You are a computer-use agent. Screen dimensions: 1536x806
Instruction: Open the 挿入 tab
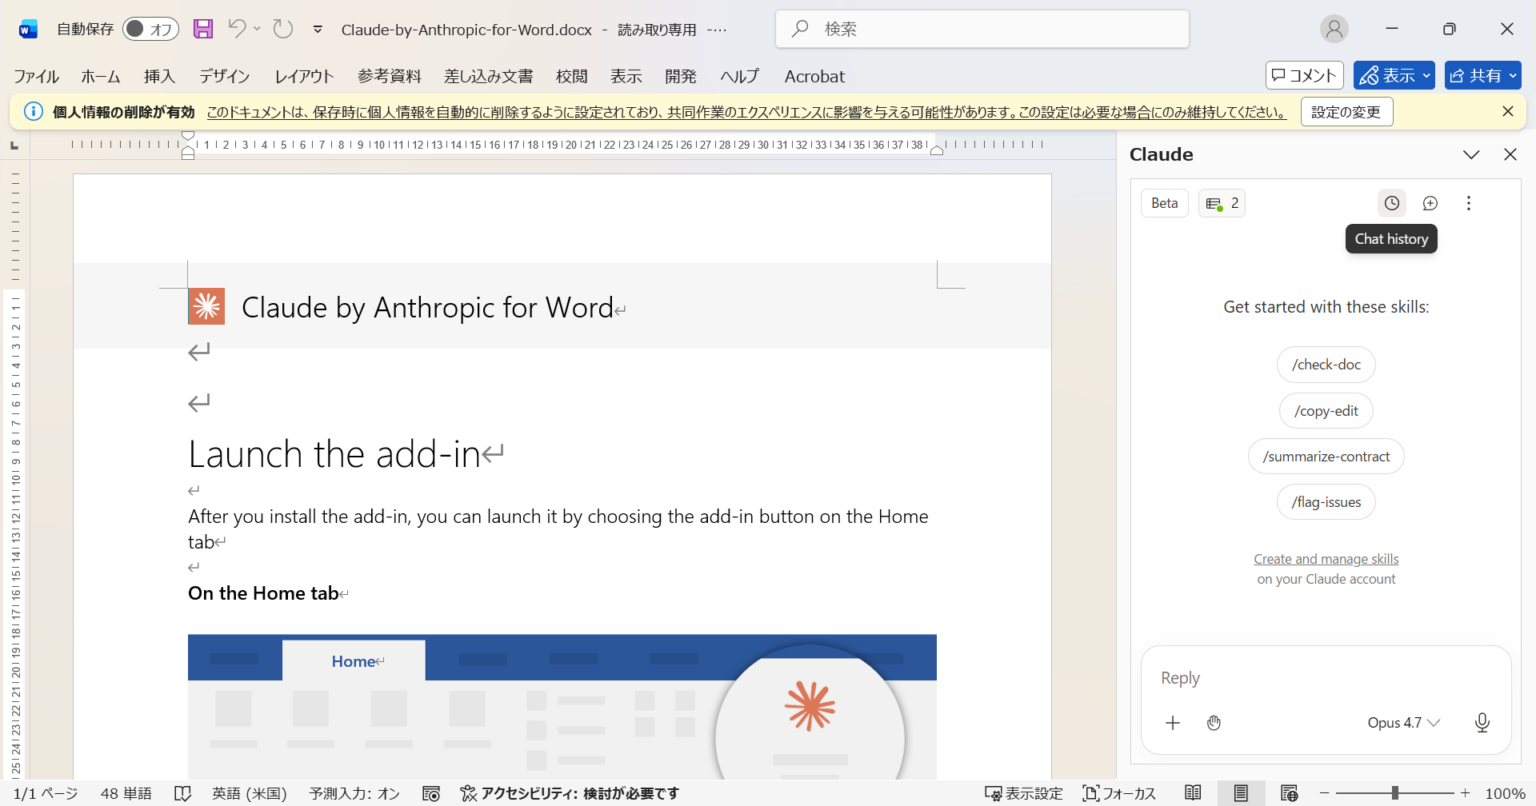pyautogui.click(x=159, y=76)
